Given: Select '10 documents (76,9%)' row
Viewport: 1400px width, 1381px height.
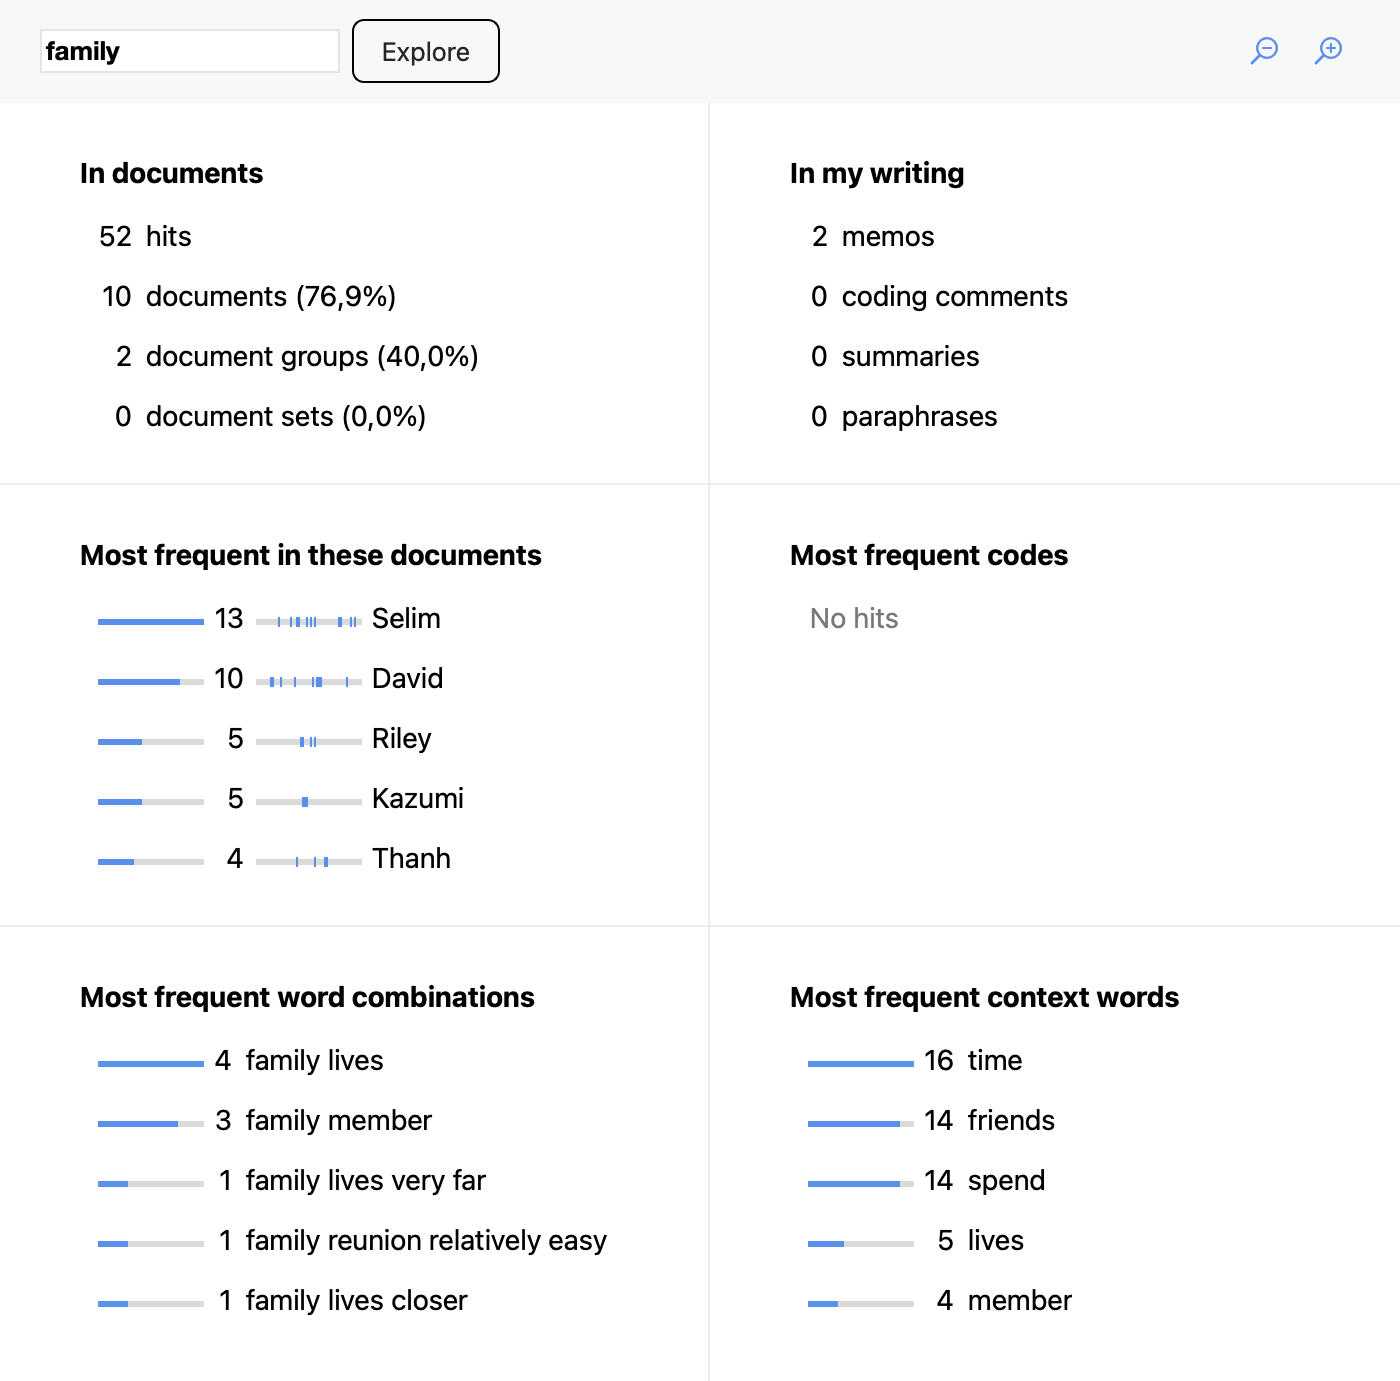Looking at the screenshot, I should 248,296.
